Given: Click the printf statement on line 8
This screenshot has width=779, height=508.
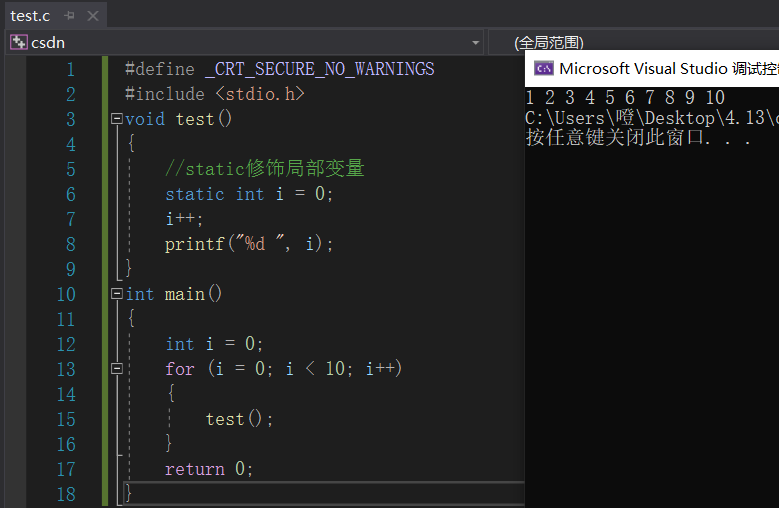Looking at the screenshot, I should click(x=249, y=244).
